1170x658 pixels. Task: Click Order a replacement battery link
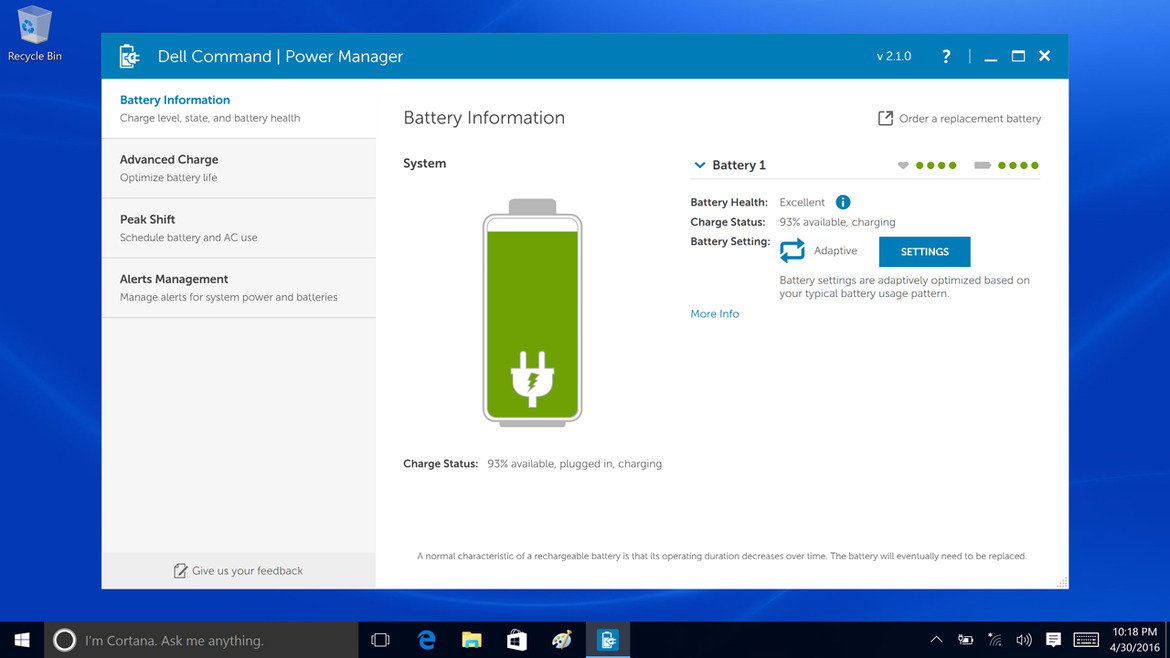(x=969, y=119)
